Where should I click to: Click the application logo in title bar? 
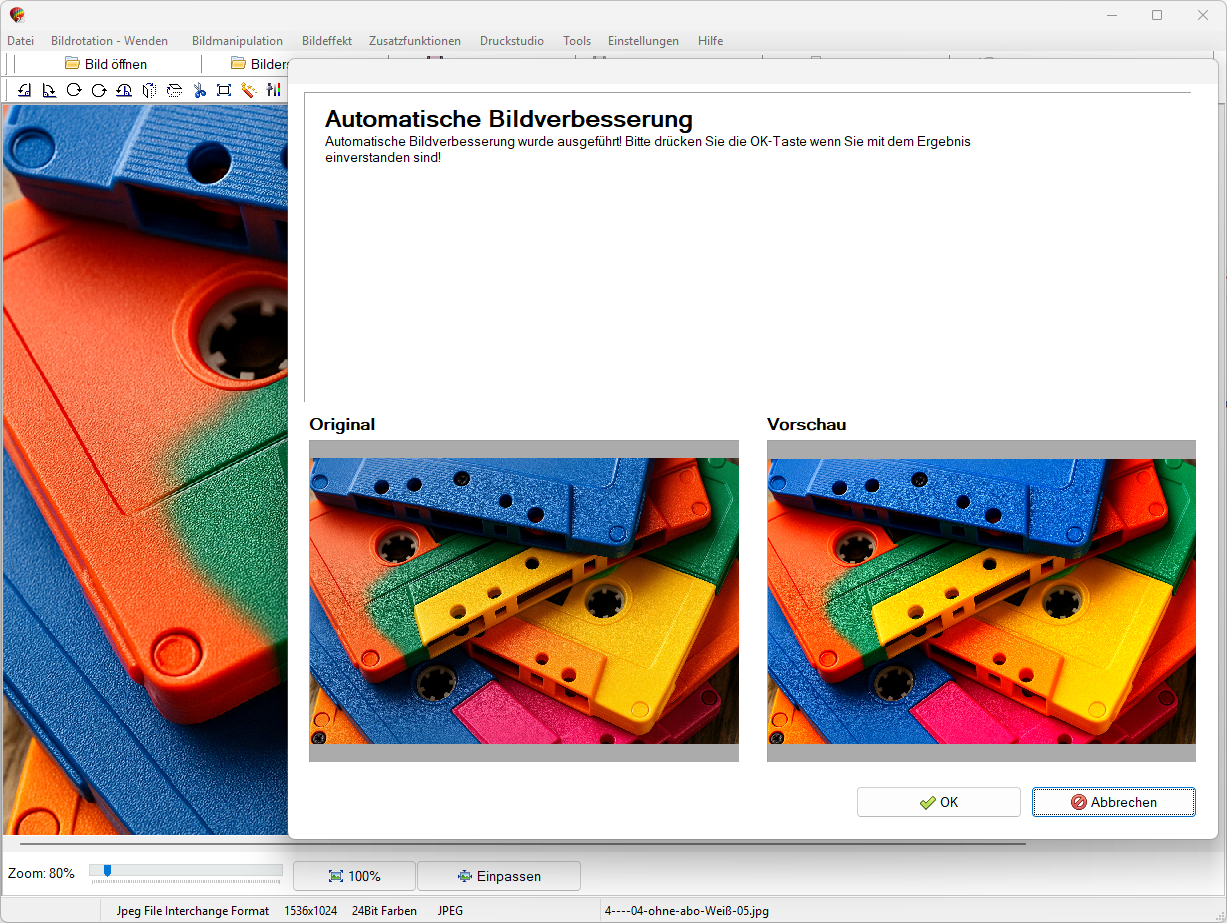tap(17, 15)
